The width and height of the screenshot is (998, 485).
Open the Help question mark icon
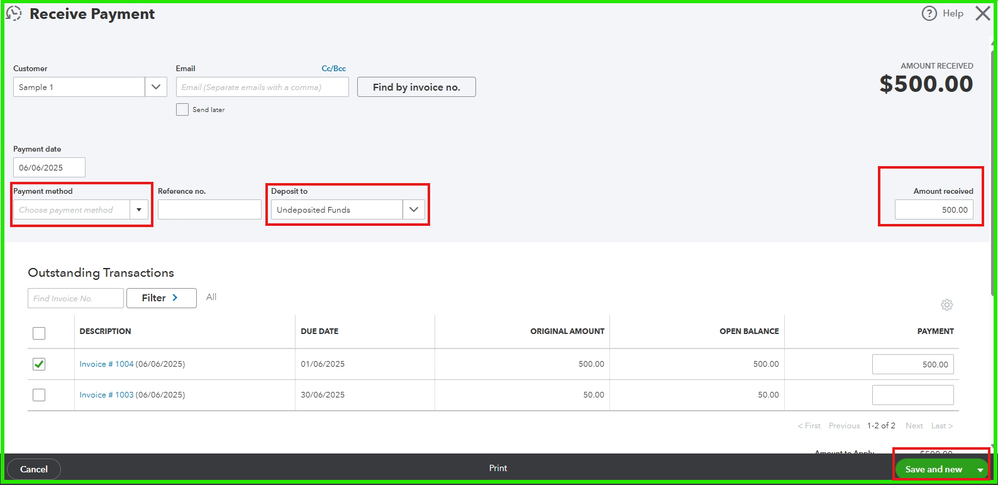point(929,13)
